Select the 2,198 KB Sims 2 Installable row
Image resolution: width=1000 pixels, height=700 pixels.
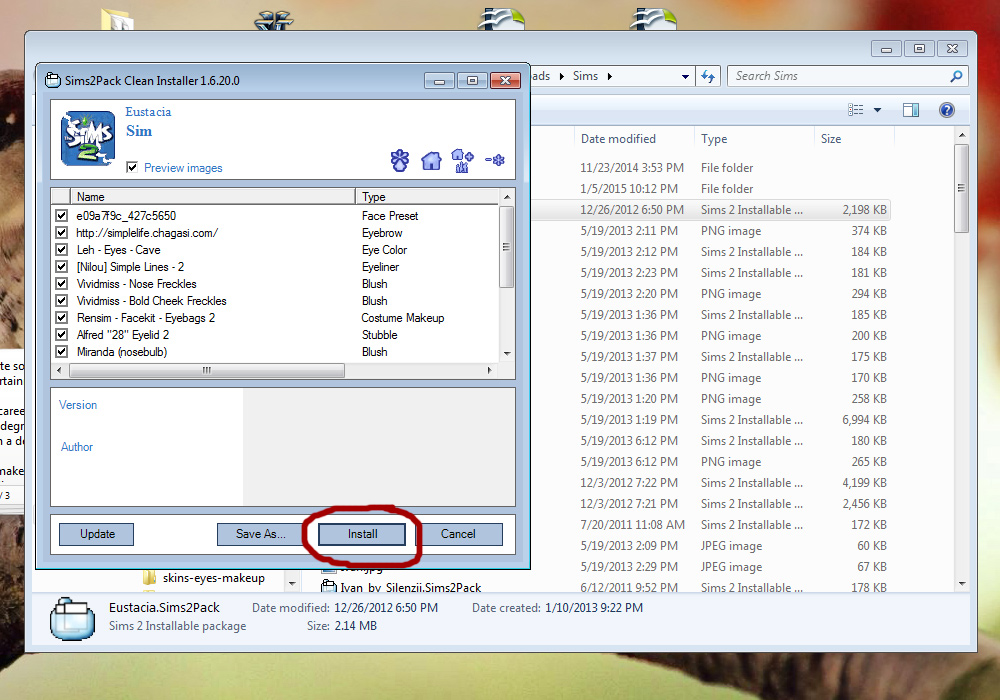click(x=711, y=210)
